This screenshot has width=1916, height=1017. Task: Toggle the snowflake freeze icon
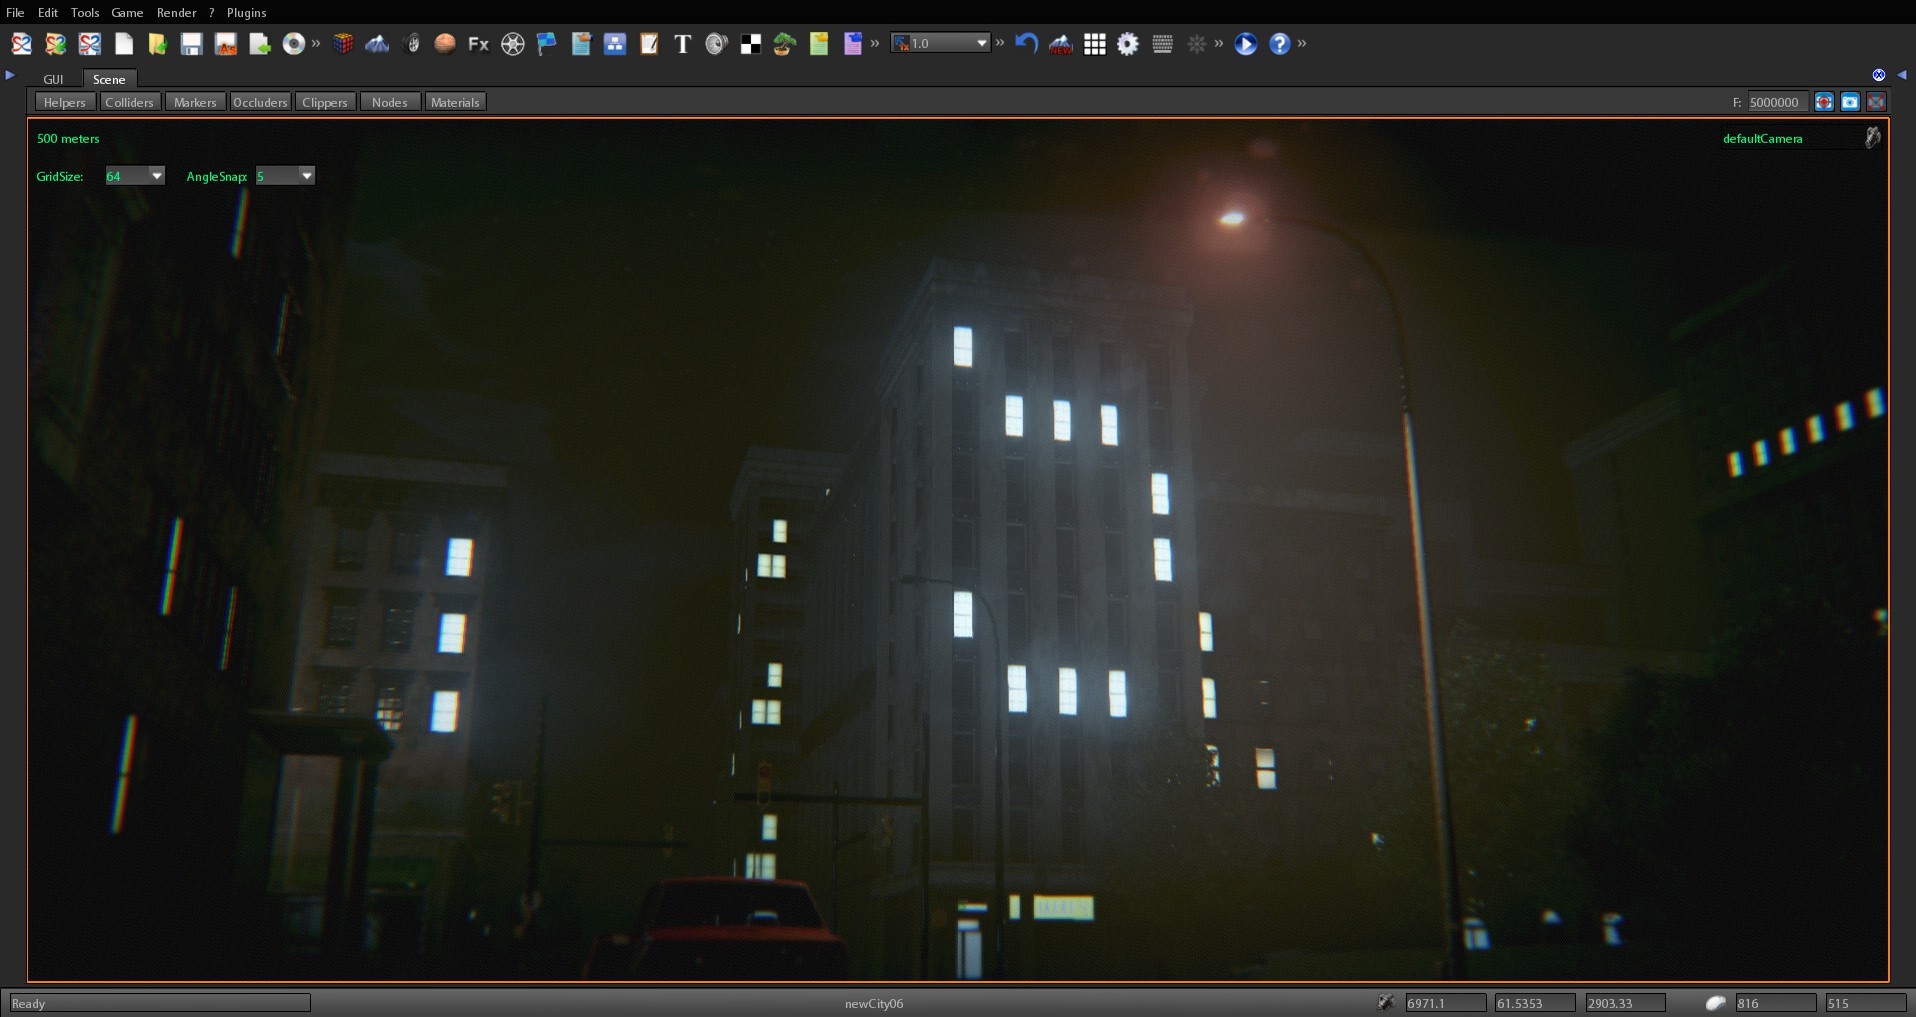coord(1197,44)
